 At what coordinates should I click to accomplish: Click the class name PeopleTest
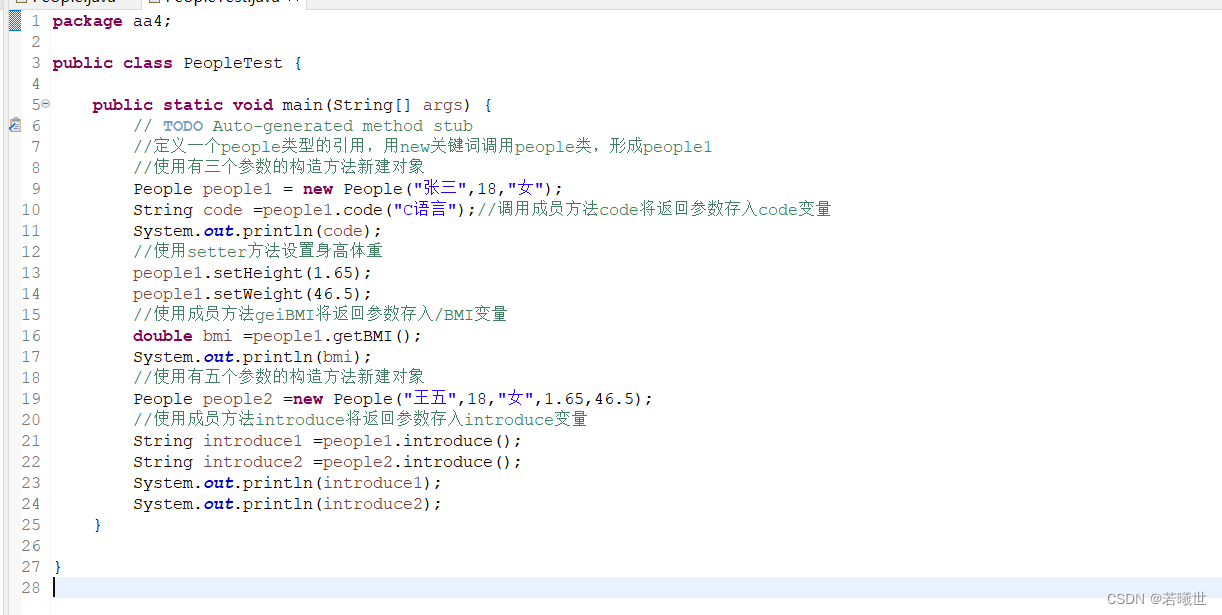pyautogui.click(x=232, y=62)
